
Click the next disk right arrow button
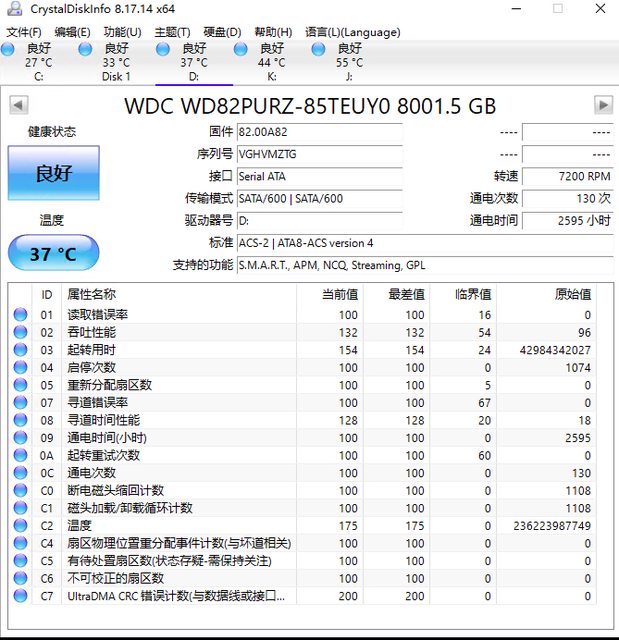coord(602,105)
